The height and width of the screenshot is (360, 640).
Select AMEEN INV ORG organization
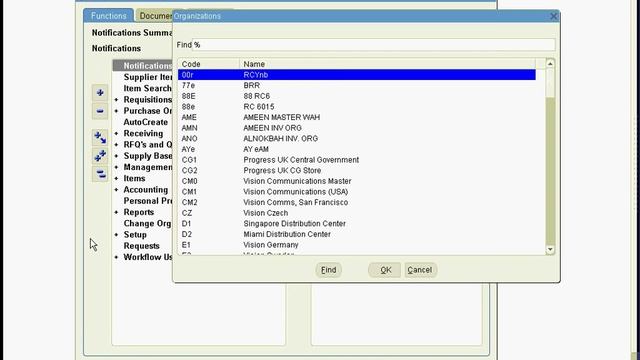point(357,128)
